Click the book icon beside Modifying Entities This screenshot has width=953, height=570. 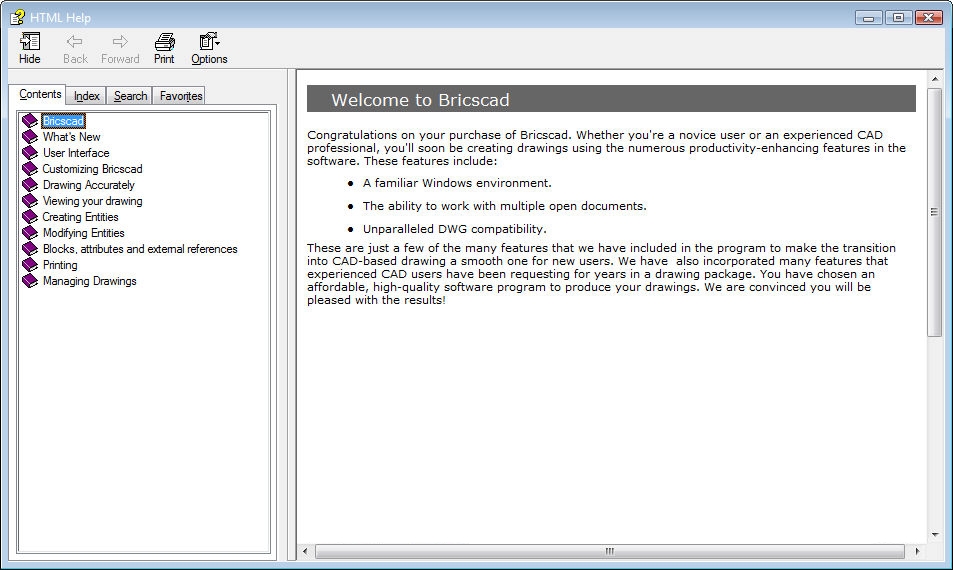(30, 233)
